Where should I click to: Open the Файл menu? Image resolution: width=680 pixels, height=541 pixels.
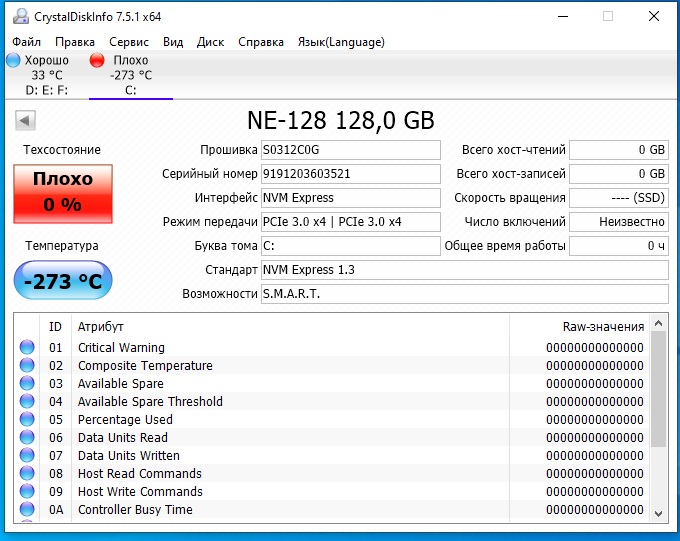26,42
